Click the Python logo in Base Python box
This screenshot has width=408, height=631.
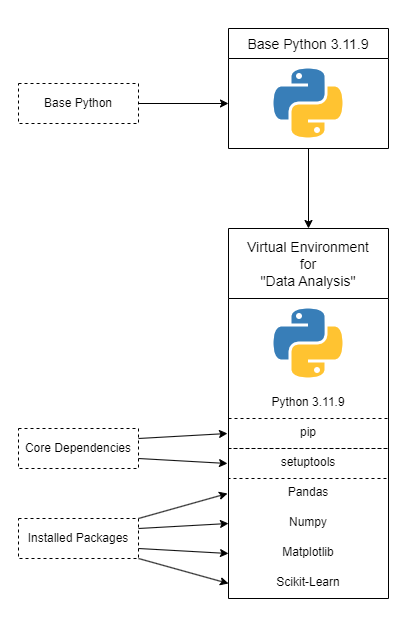(308, 103)
